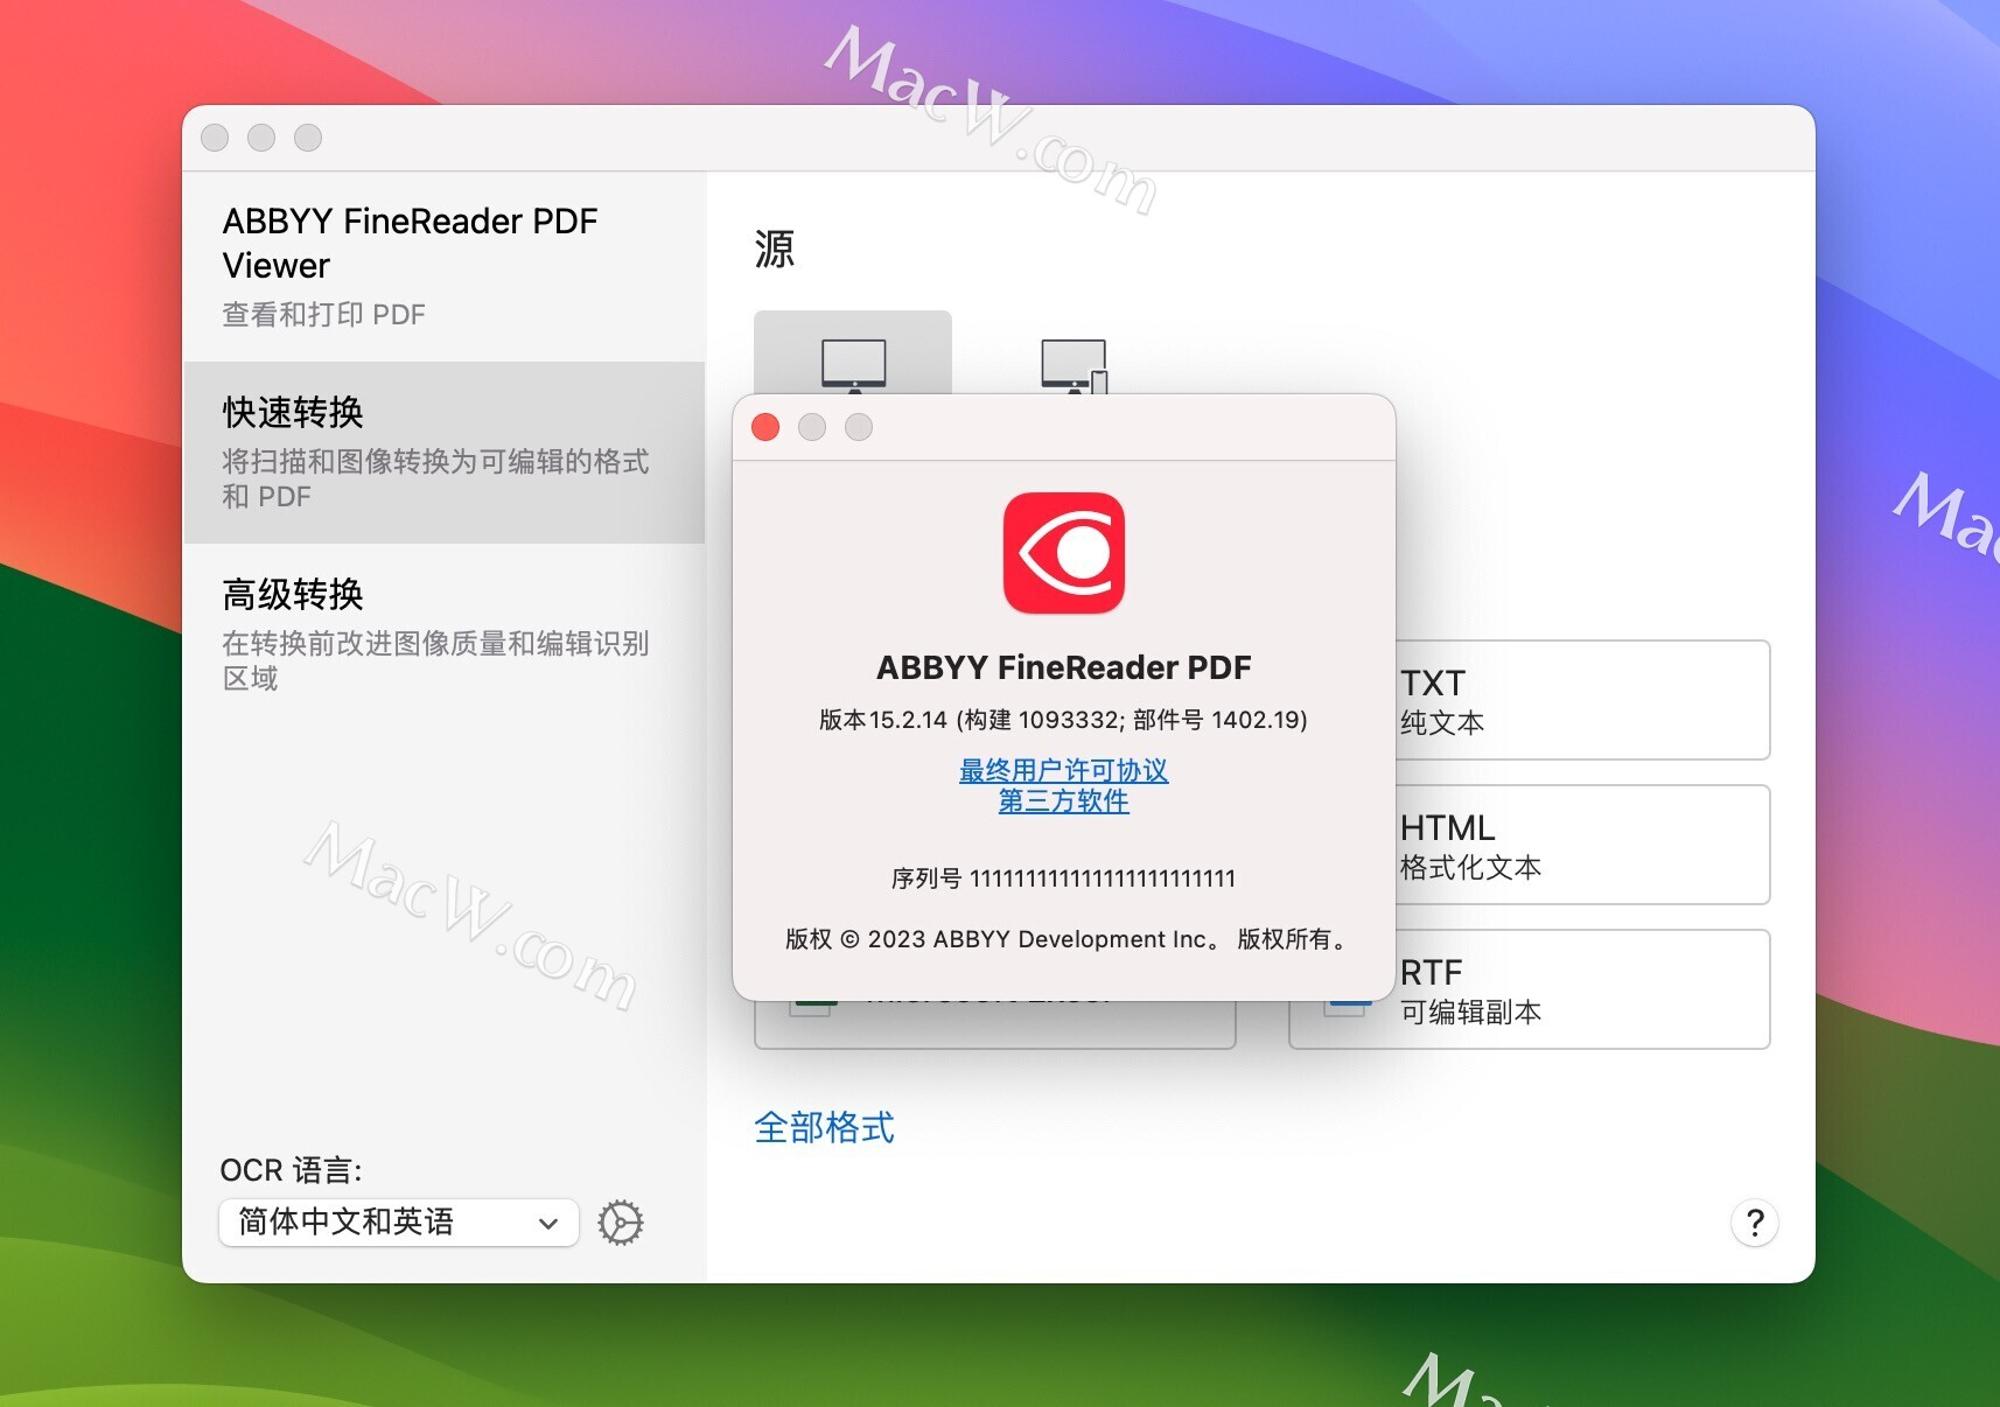Open OCR language settings via the gear icon
Screen dimensions: 2000x1407
[620, 1222]
